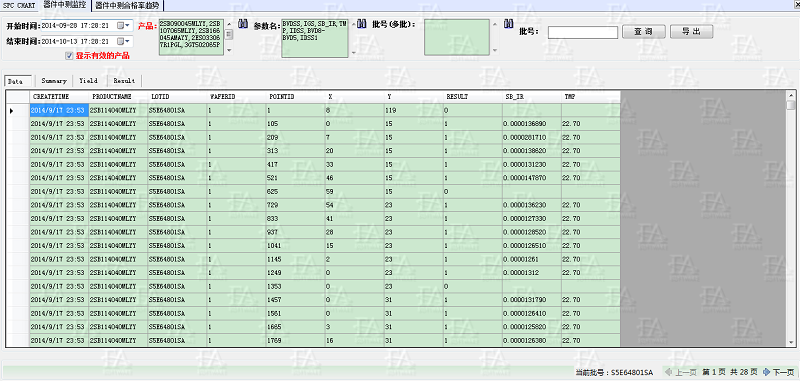Select the first row's record indicator arrow
This screenshot has width=800, height=381.
11,110
